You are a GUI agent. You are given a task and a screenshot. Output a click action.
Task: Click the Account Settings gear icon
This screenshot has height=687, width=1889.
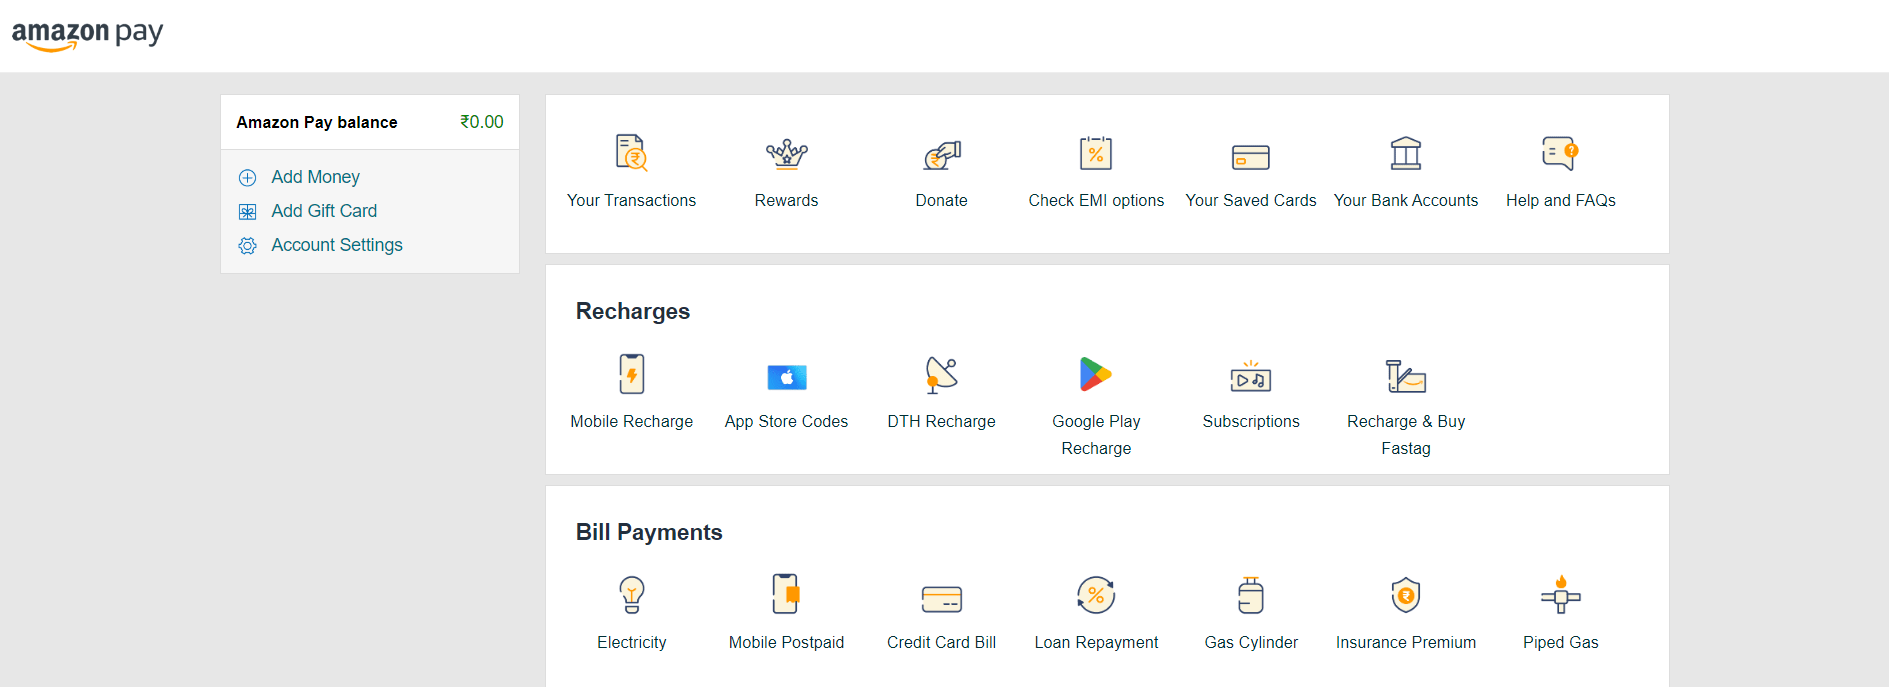[x=248, y=246]
